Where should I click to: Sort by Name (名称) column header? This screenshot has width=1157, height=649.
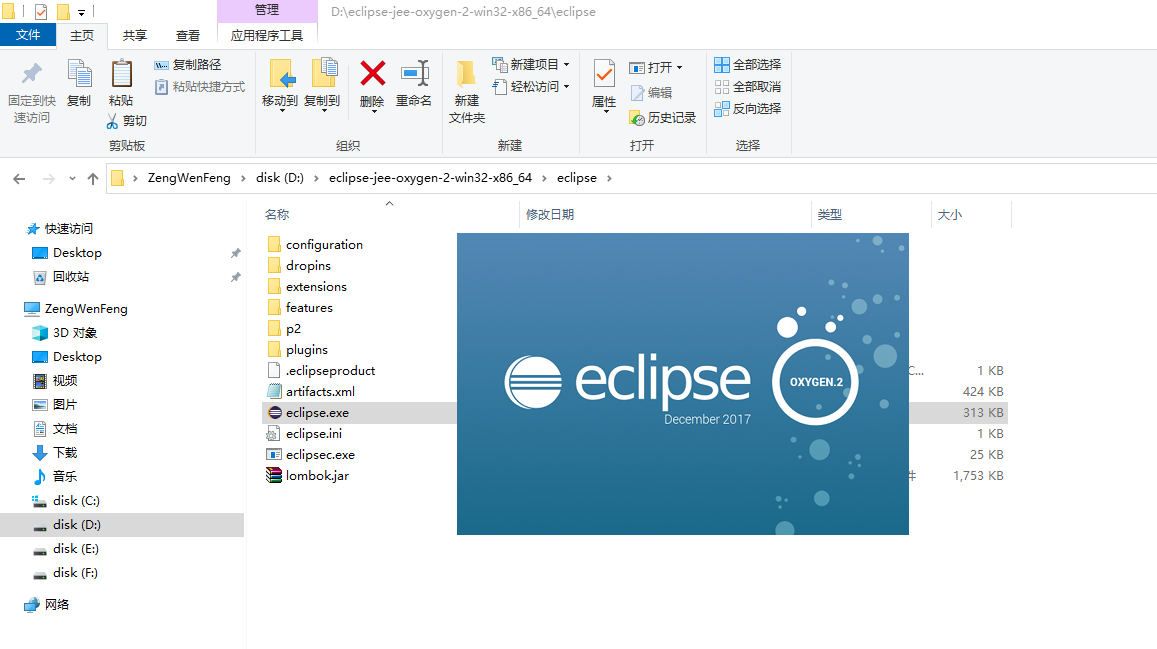[x=277, y=215]
